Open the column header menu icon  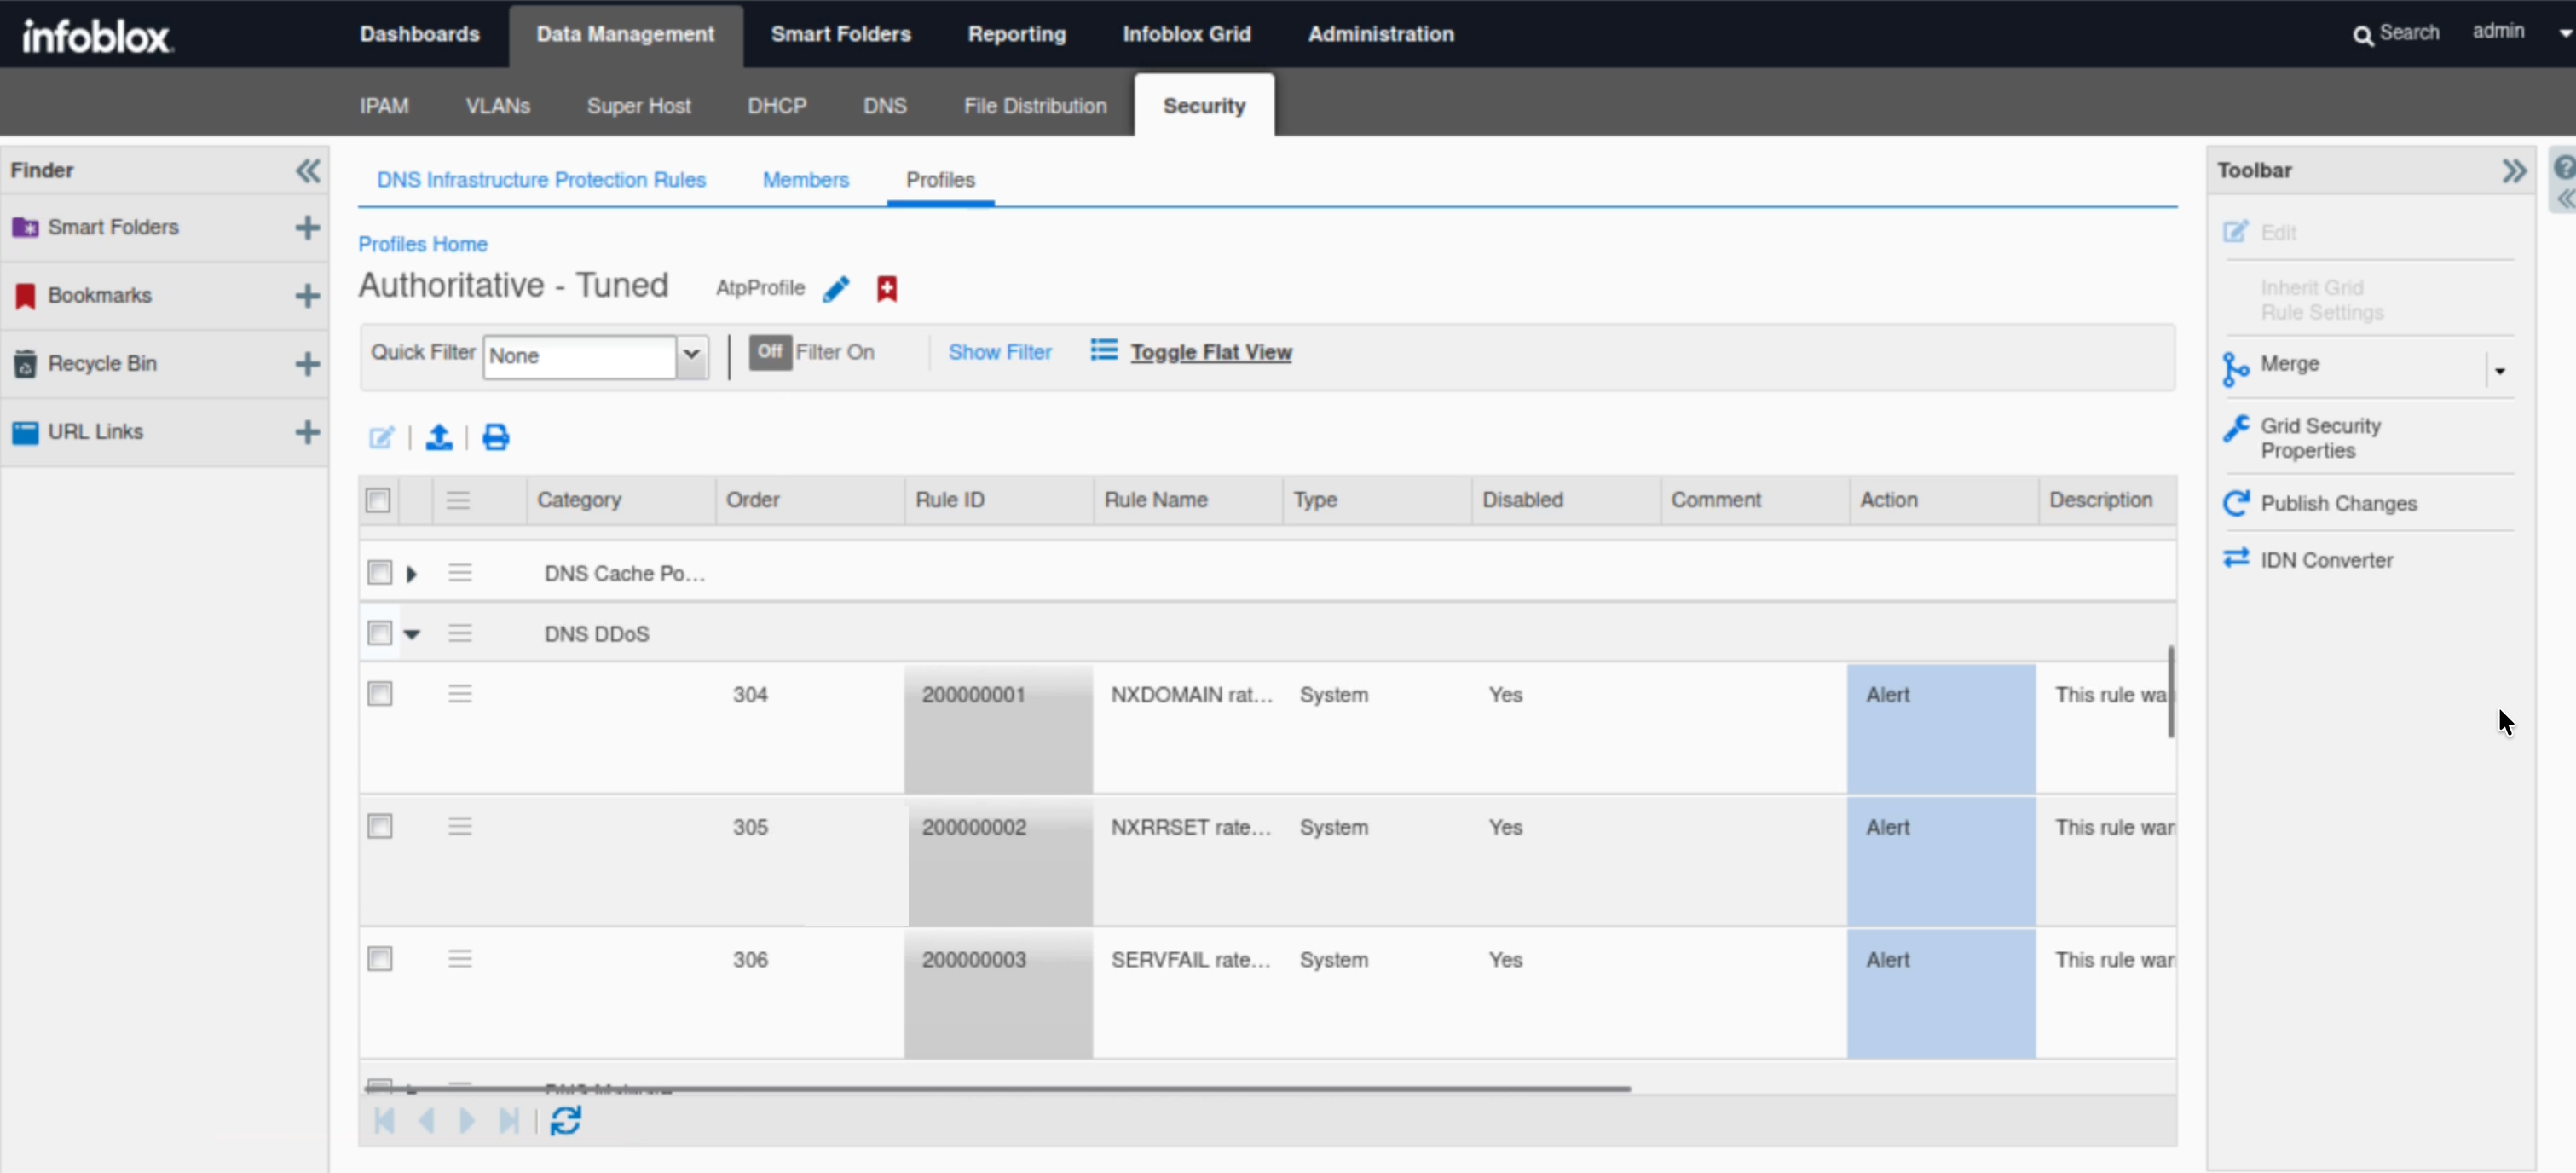click(458, 500)
